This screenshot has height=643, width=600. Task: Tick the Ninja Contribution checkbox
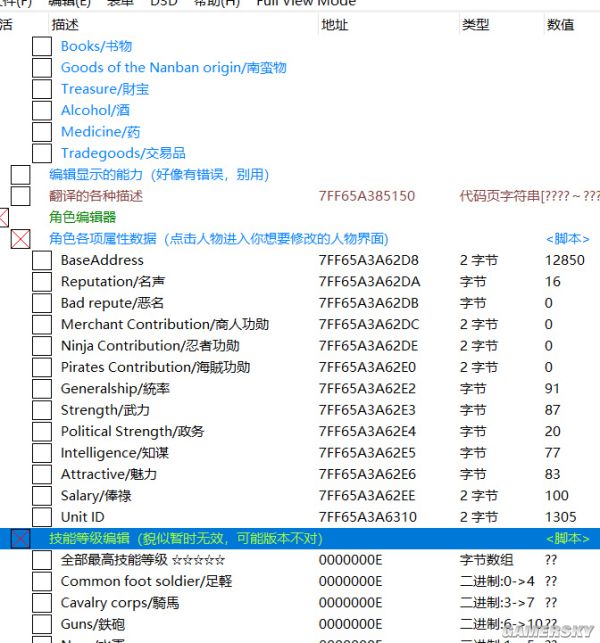coord(42,346)
